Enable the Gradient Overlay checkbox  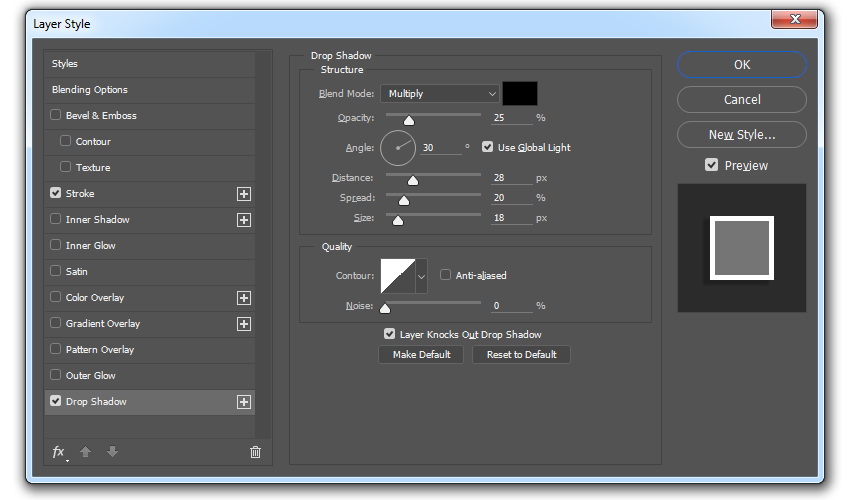tap(55, 323)
